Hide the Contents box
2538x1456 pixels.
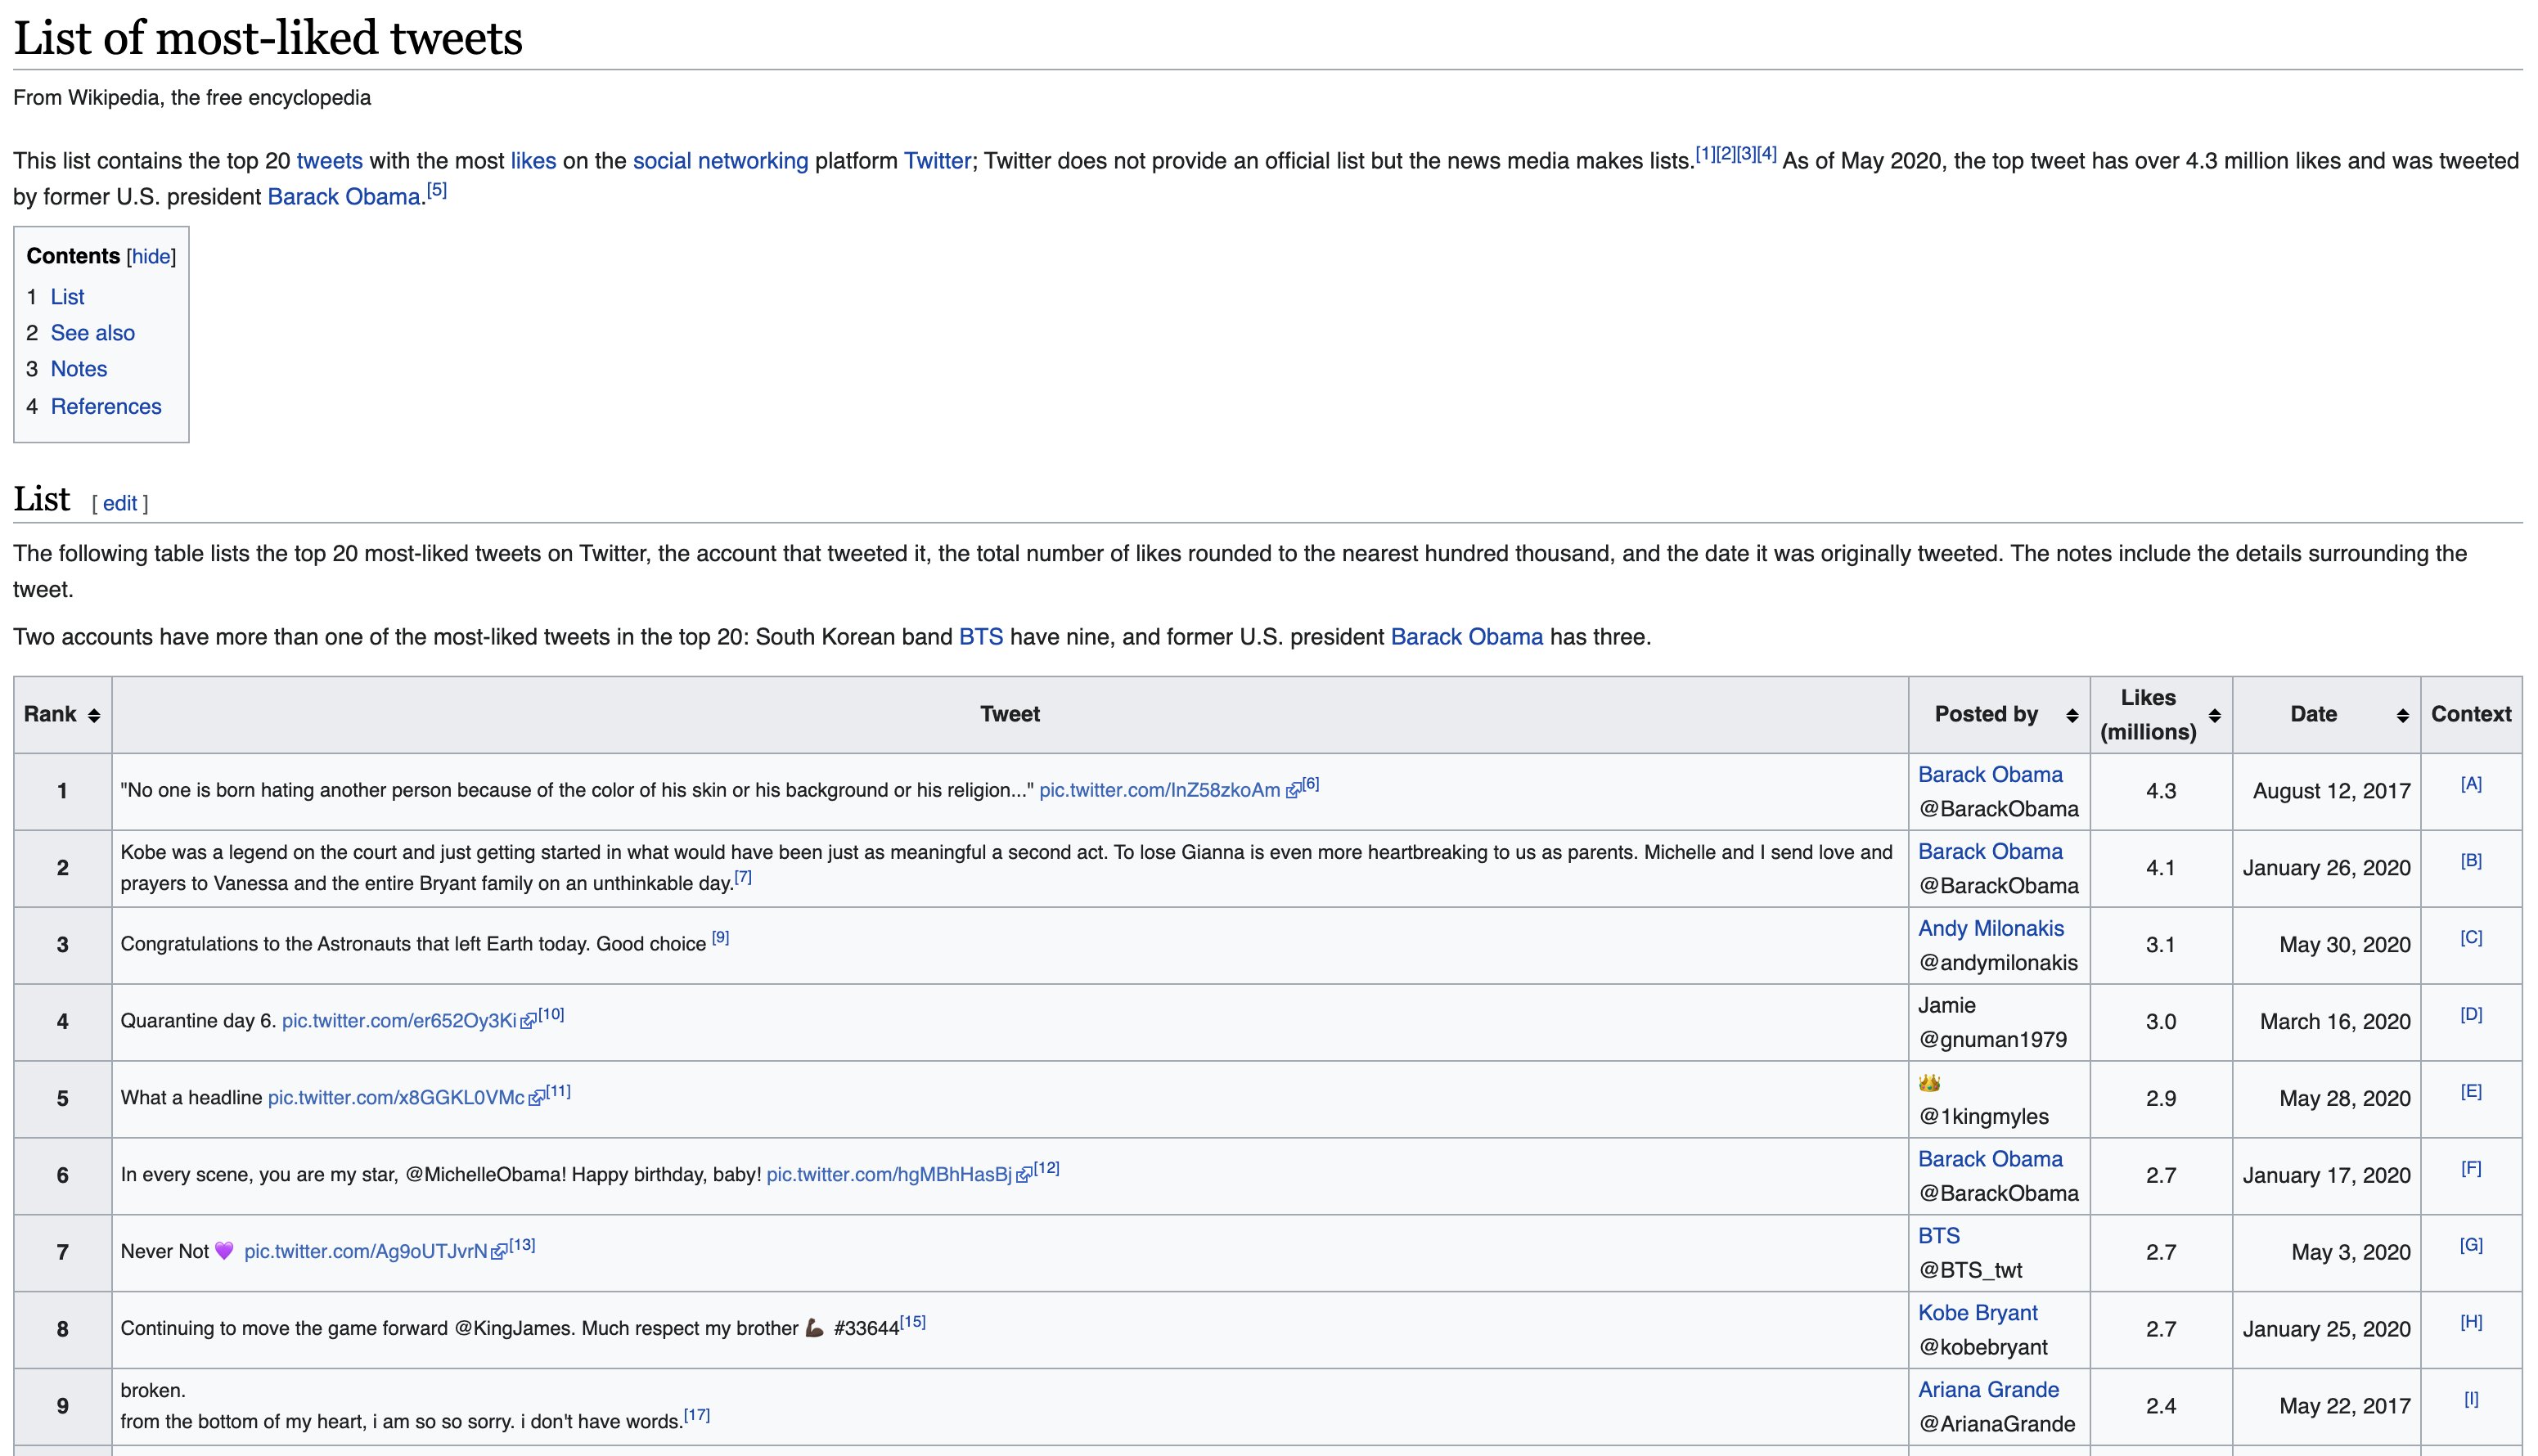coord(151,257)
